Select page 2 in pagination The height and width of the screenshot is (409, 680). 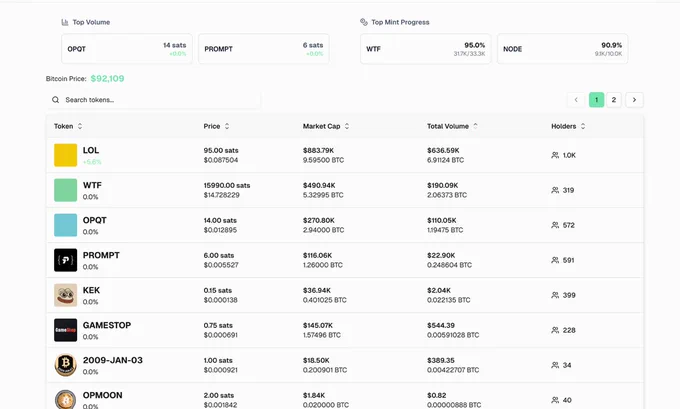click(614, 100)
